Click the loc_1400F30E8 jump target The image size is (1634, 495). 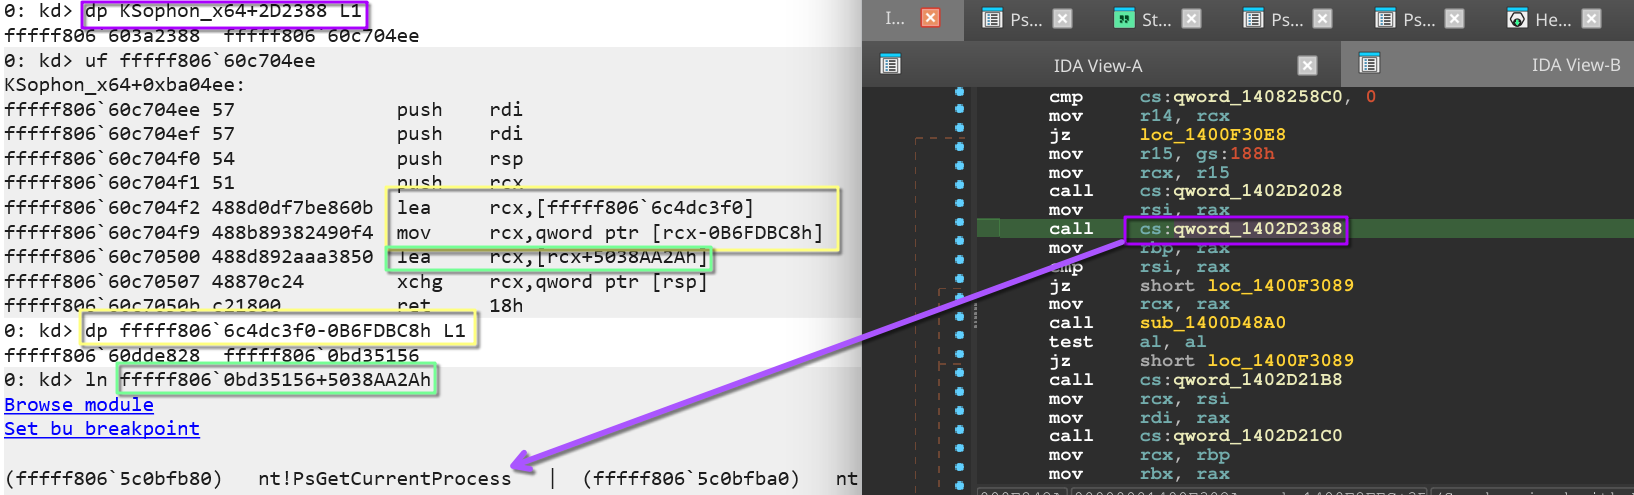(1212, 135)
